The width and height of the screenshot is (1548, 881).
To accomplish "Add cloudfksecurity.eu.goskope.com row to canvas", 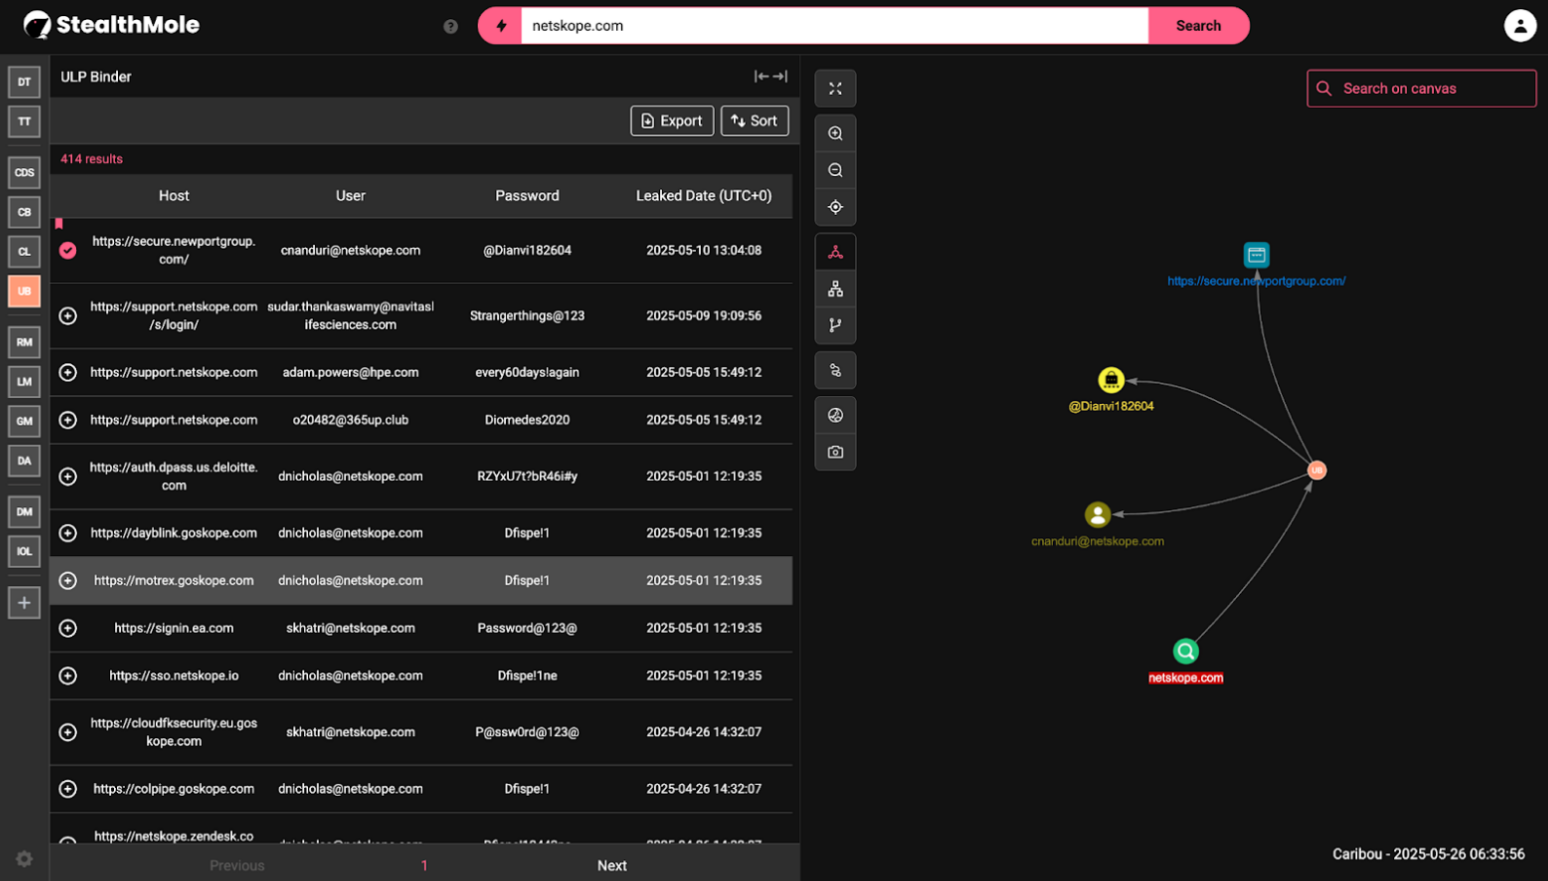I will 68,732.
